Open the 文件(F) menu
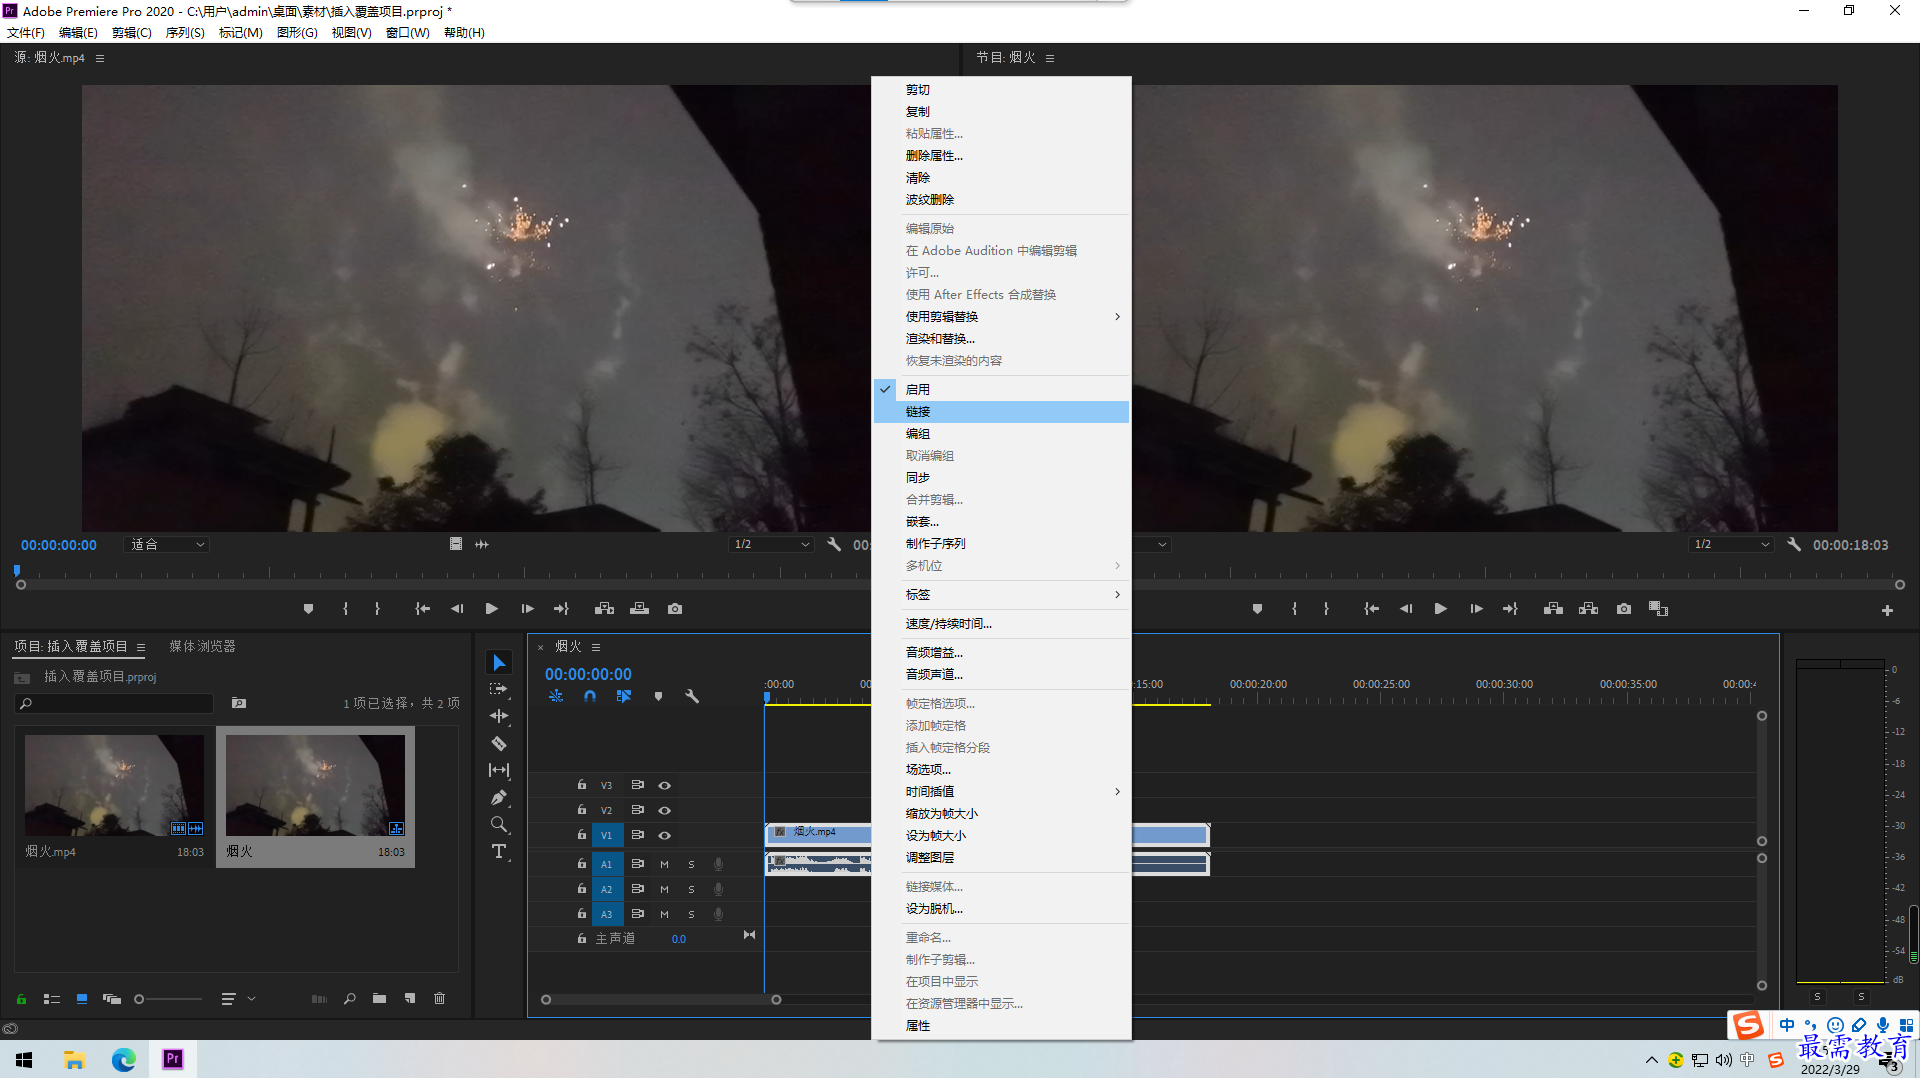Image resolution: width=1920 pixels, height=1078 pixels. pyautogui.click(x=26, y=33)
